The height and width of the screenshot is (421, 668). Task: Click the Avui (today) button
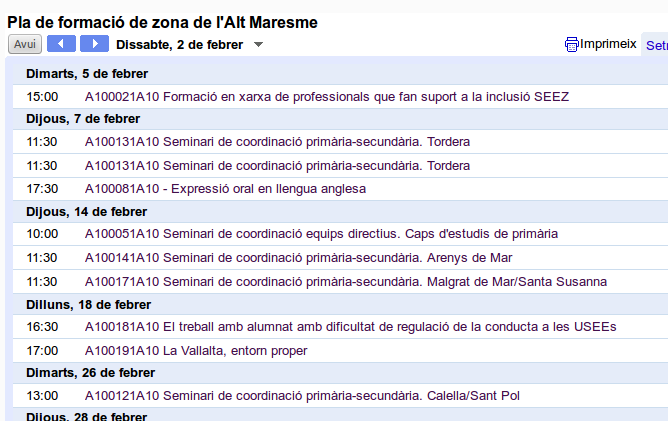coord(25,44)
